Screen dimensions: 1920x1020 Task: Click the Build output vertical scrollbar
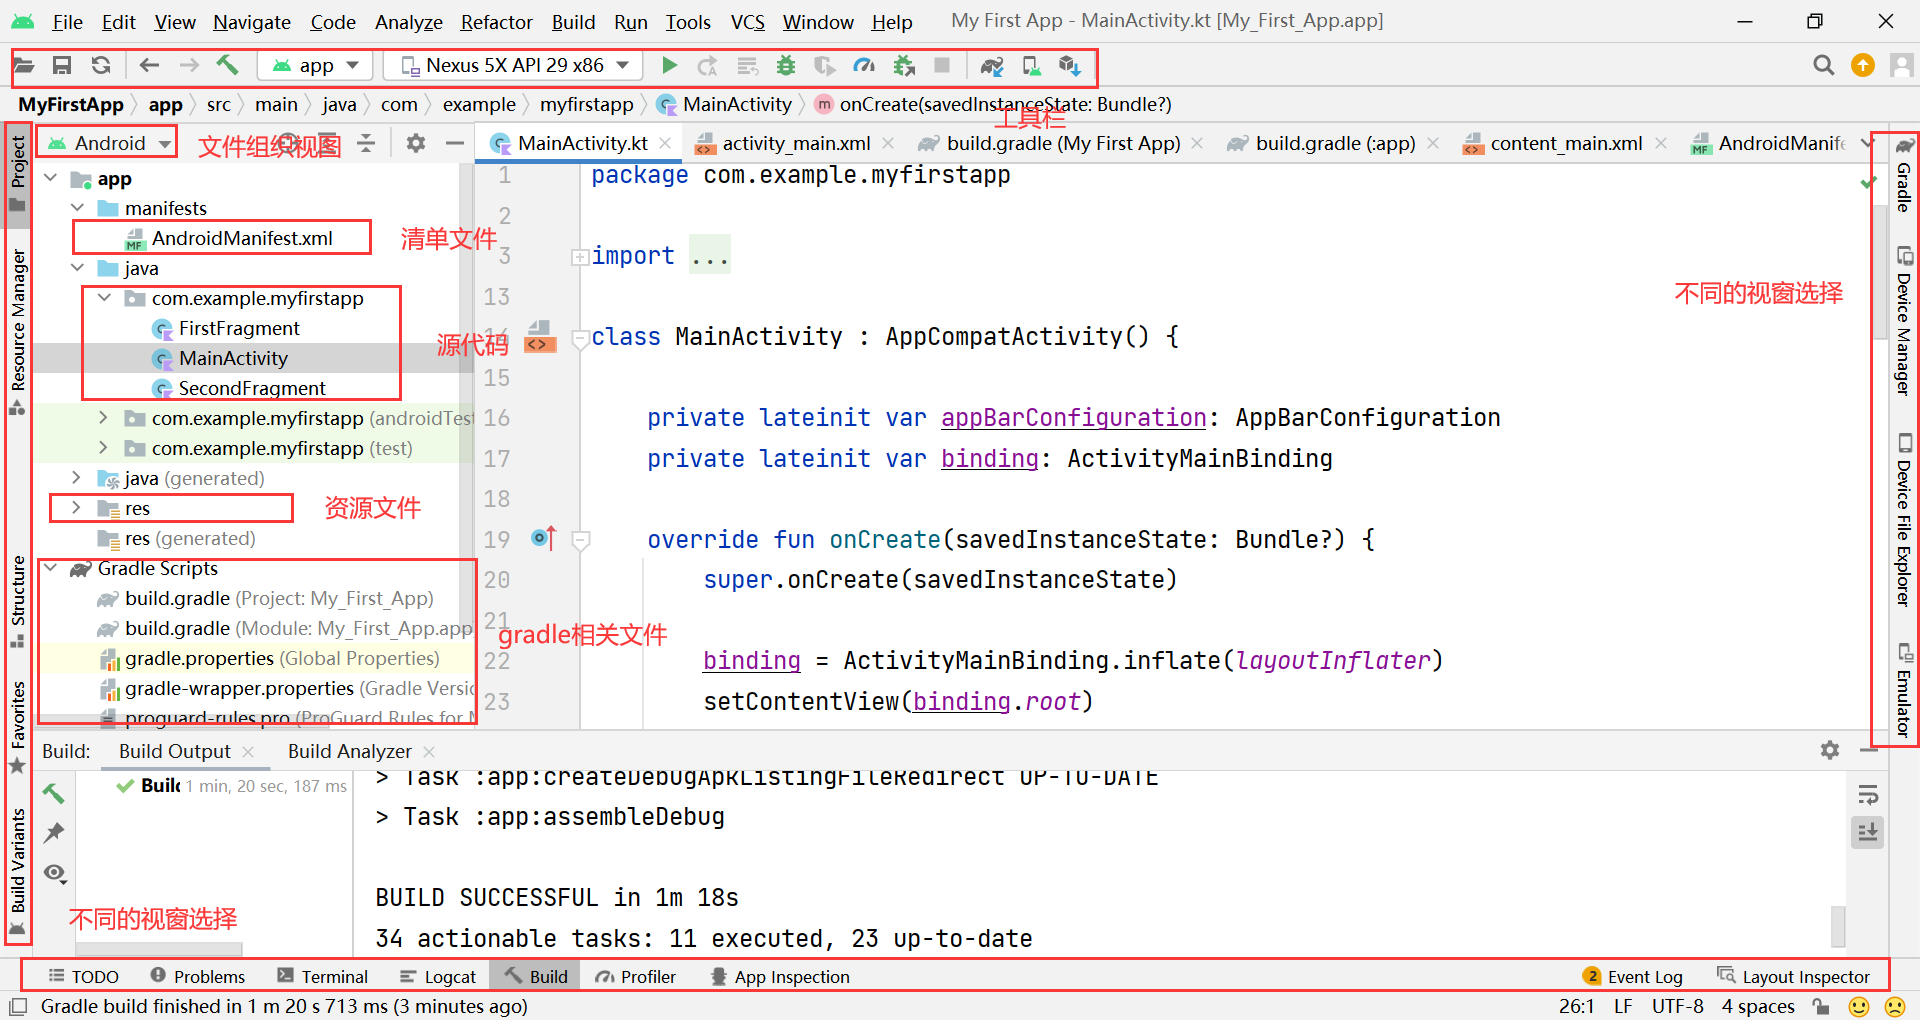click(x=1838, y=926)
